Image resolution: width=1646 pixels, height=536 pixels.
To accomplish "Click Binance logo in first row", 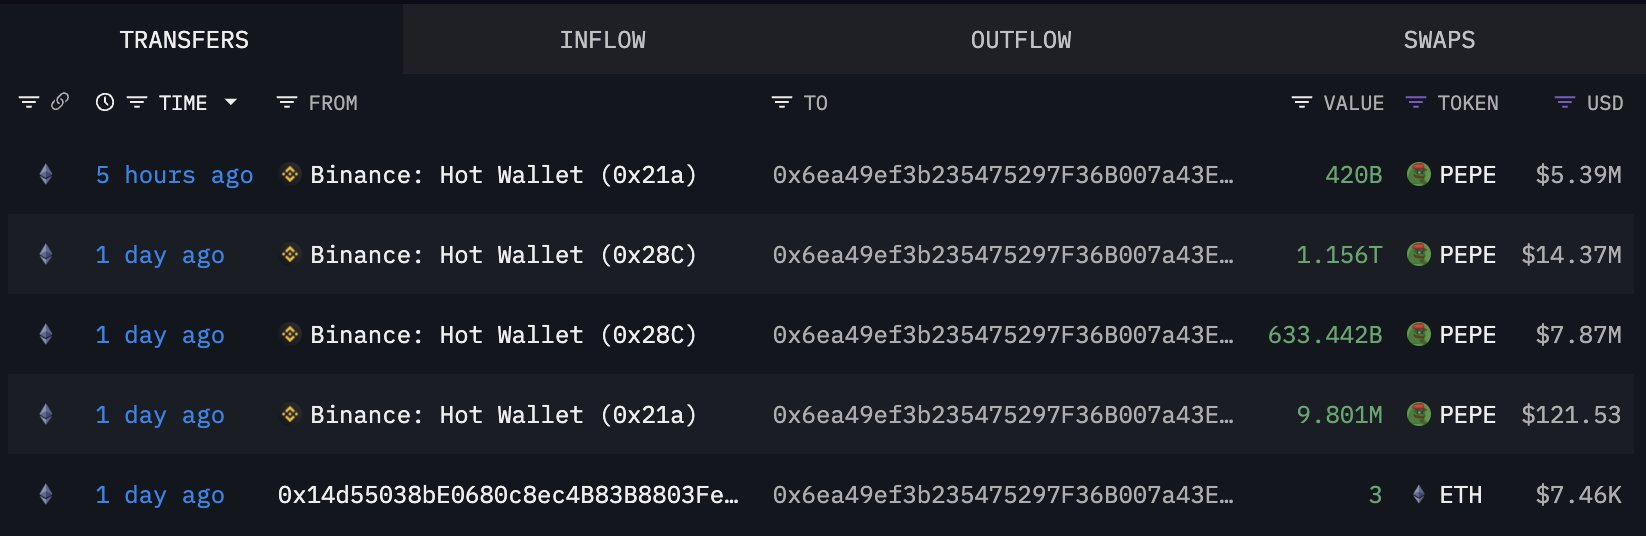I will (290, 174).
